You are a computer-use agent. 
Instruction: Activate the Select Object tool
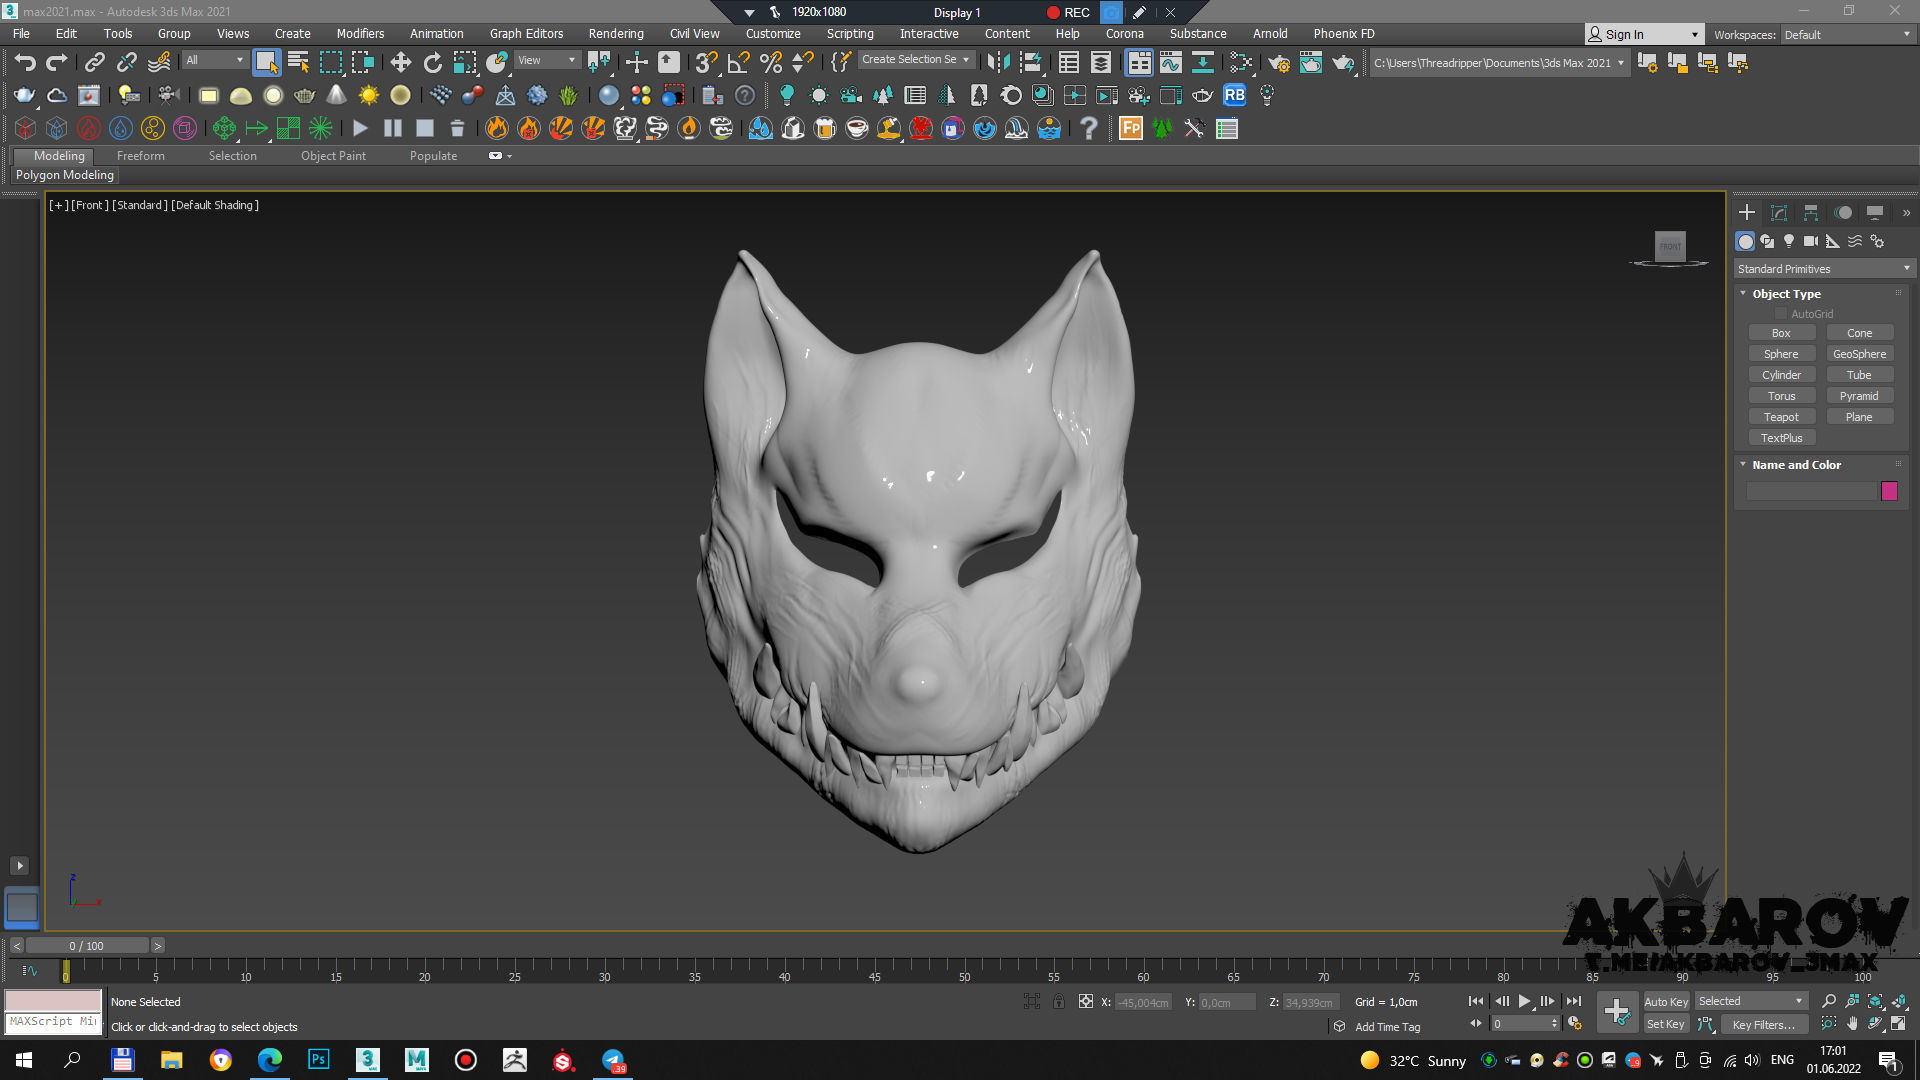click(266, 62)
